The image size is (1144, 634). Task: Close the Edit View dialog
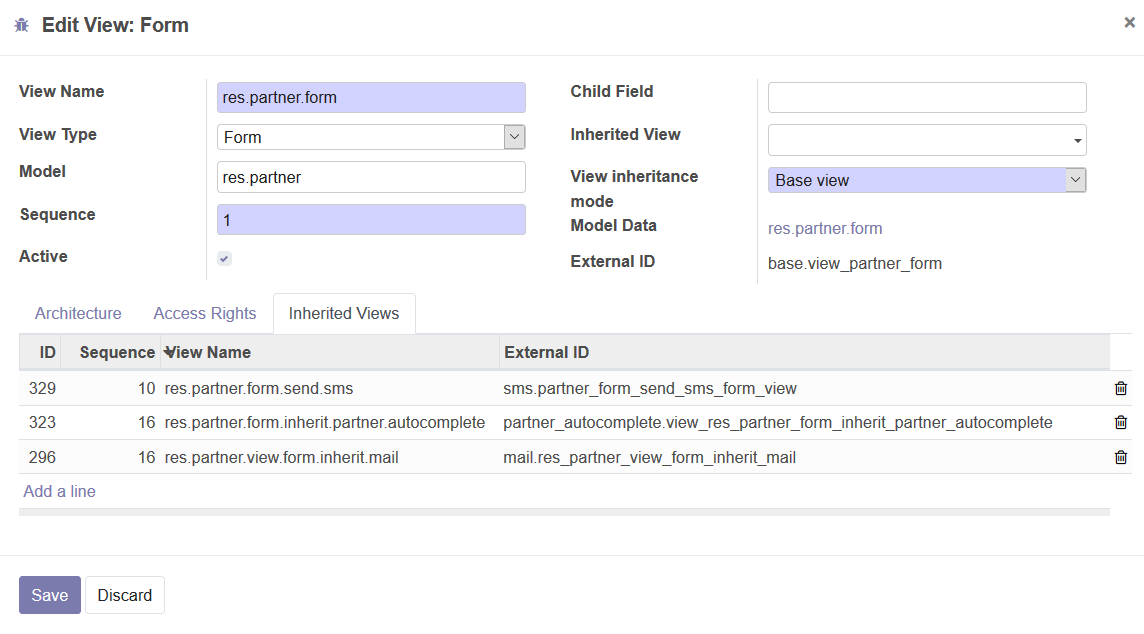tap(1129, 23)
